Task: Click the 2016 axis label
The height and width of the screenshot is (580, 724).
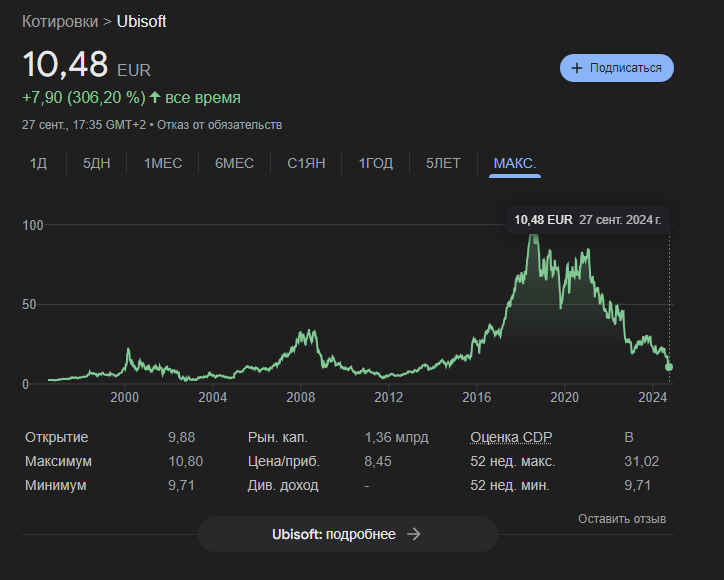Action: point(477,397)
